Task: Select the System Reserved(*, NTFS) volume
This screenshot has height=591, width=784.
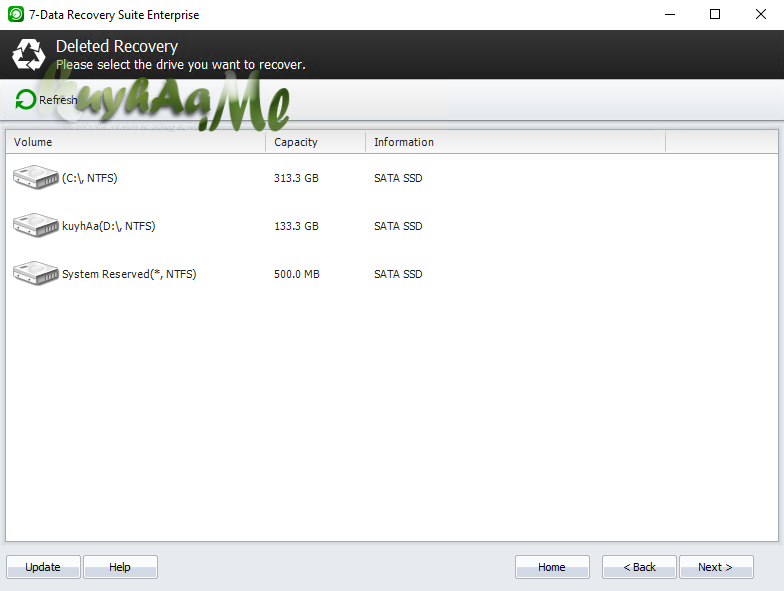Action: click(x=392, y=274)
